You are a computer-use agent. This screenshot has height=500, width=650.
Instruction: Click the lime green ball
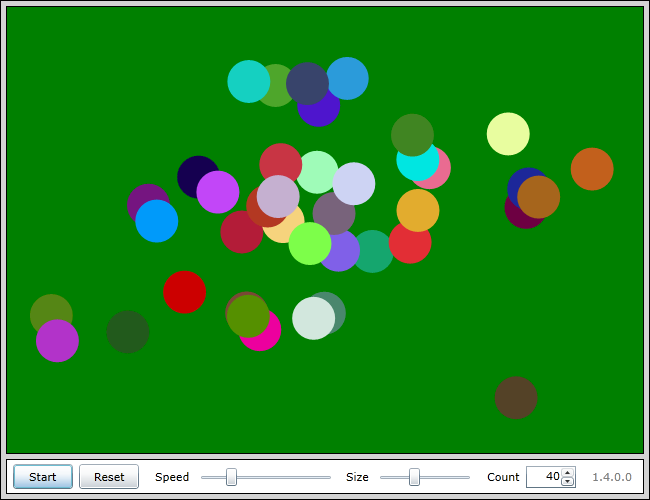[310, 243]
